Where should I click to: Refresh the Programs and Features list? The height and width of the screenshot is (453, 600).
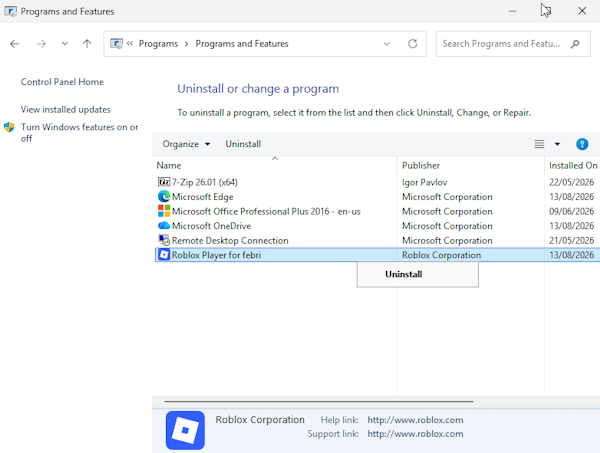point(412,44)
